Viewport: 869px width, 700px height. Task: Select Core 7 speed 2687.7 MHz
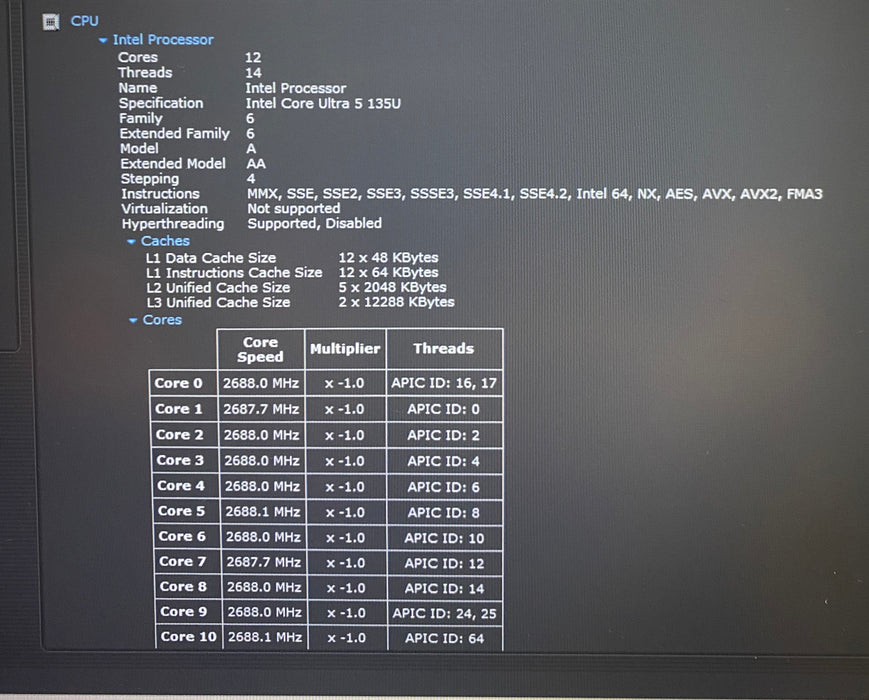(264, 563)
